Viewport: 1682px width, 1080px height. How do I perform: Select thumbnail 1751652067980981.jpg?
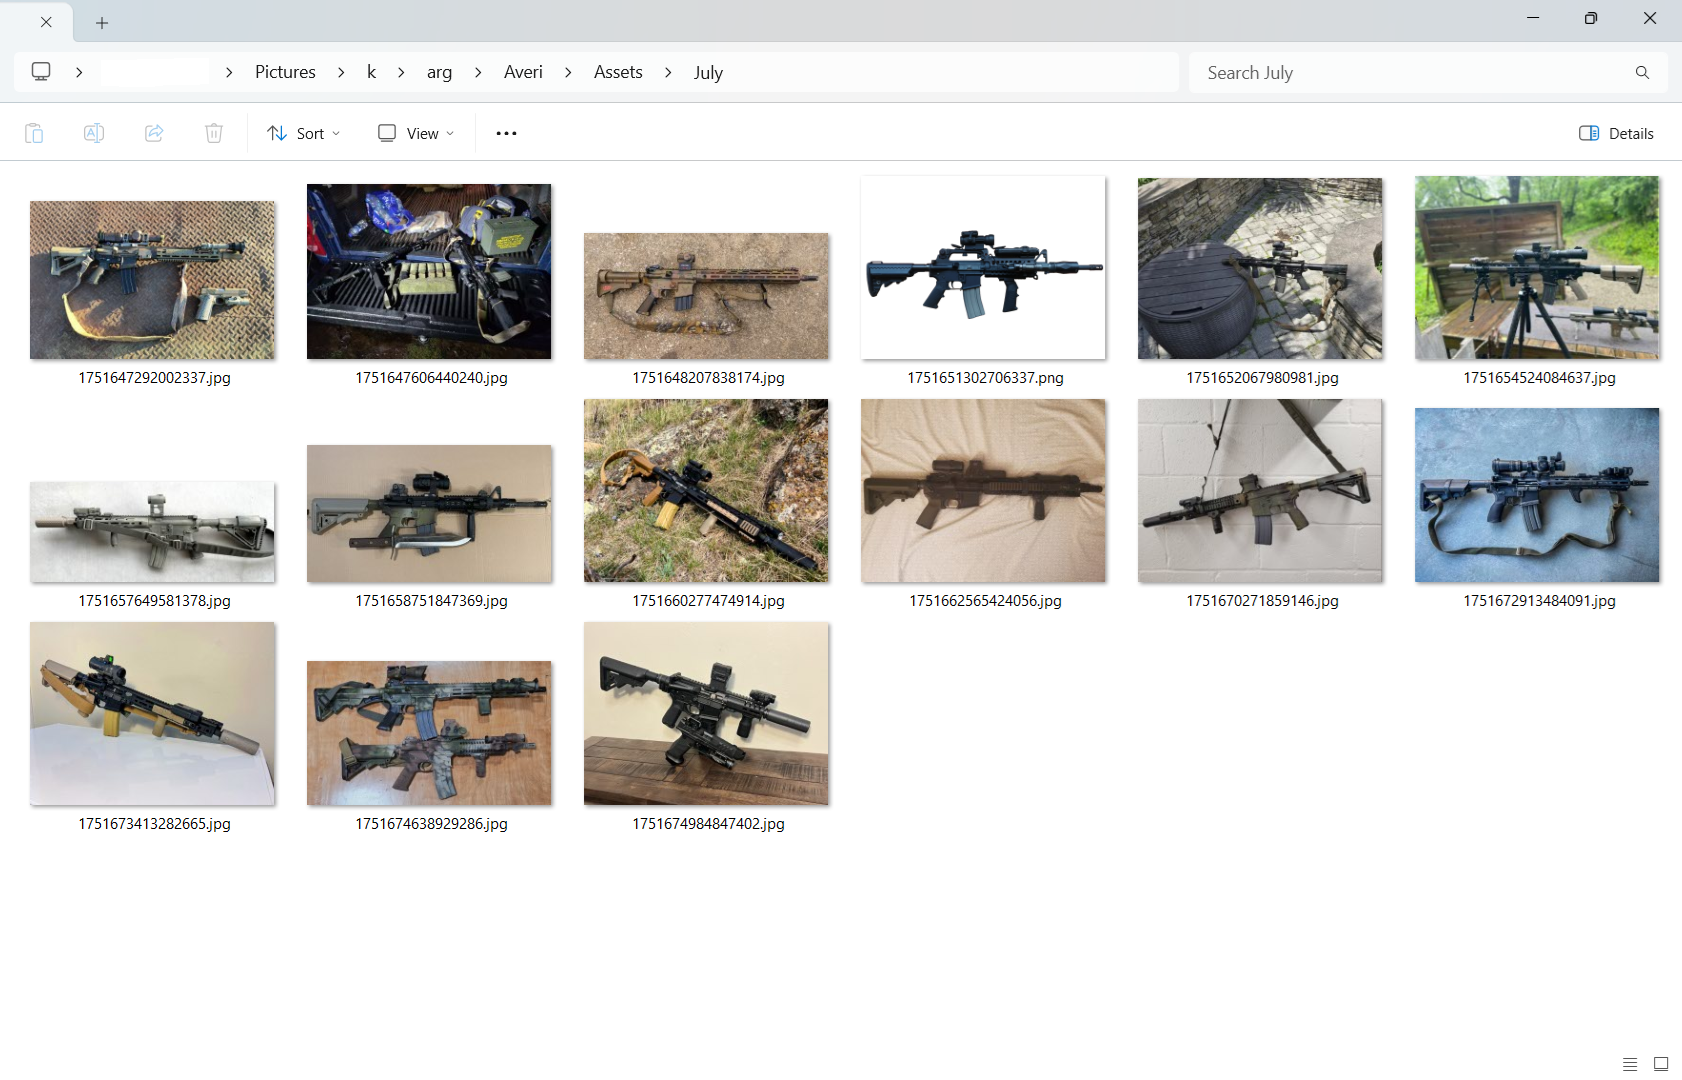point(1260,268)
